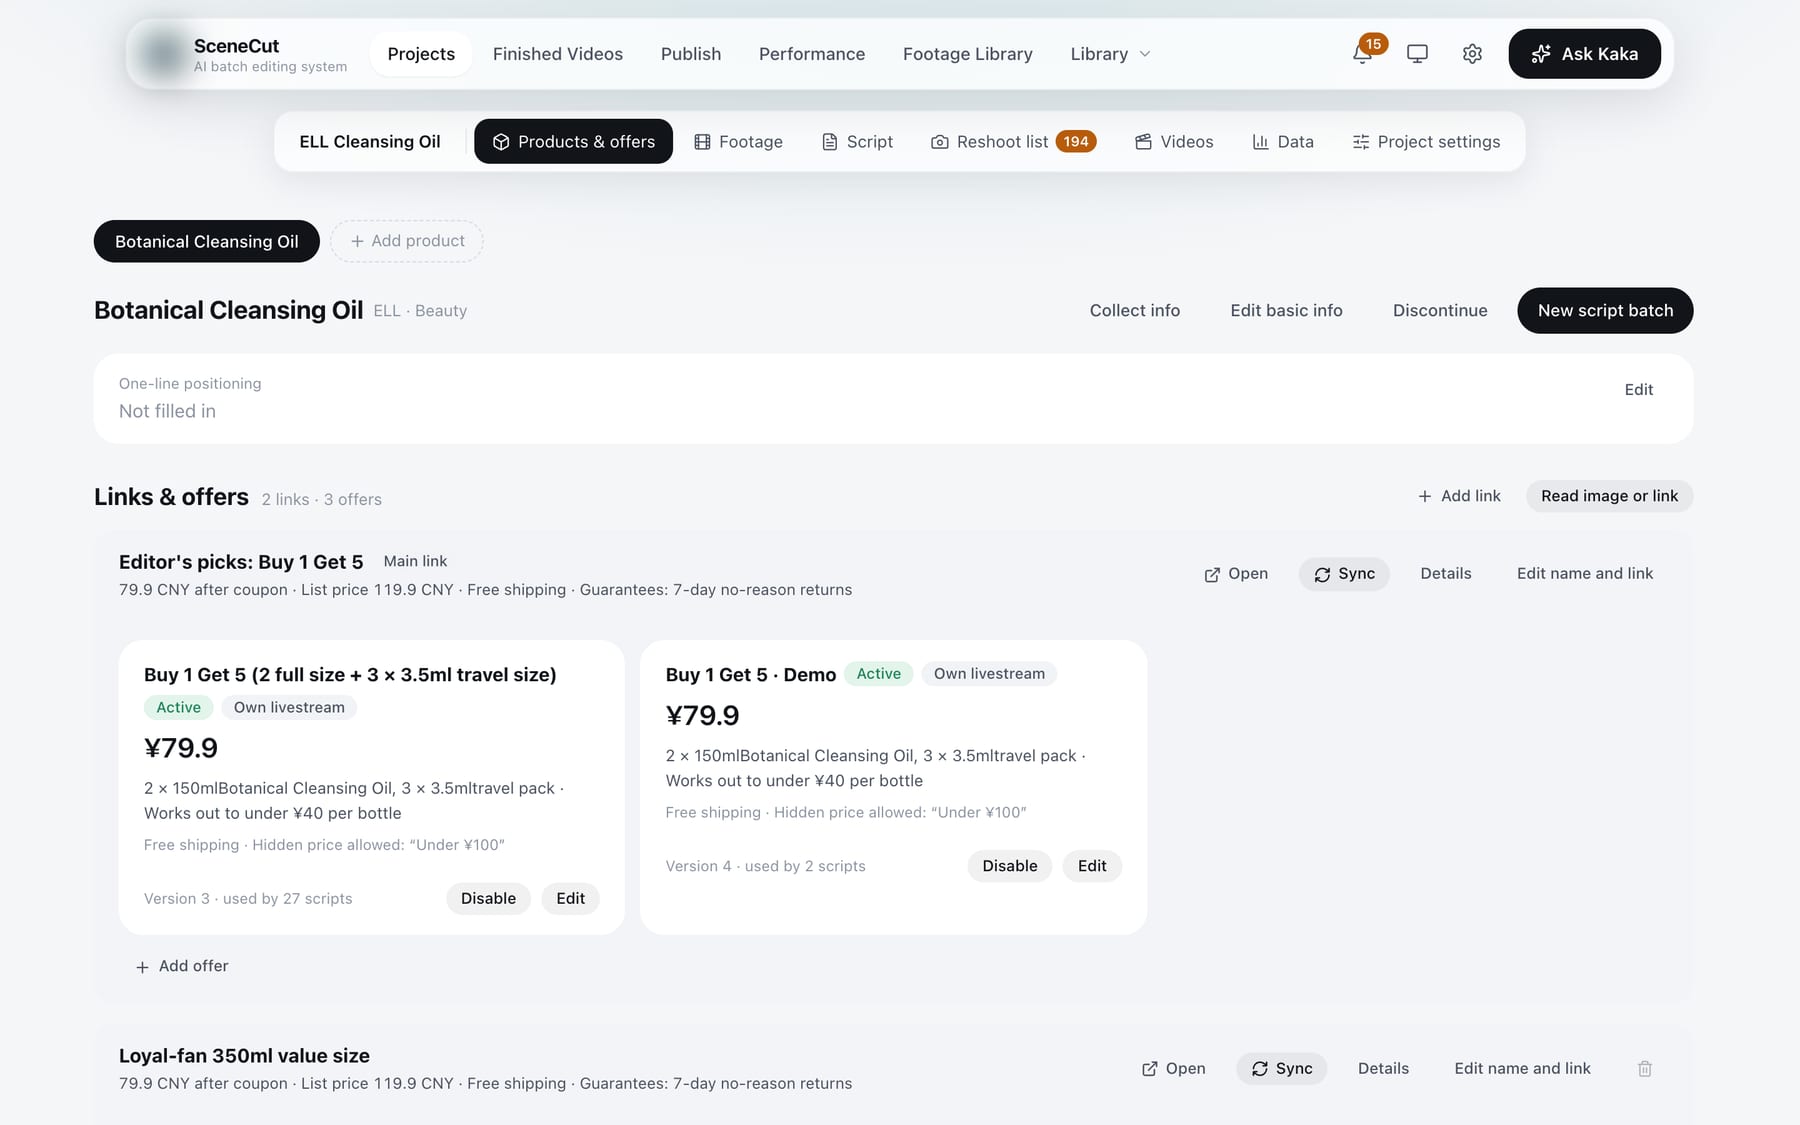Open the Finished Videos tab

(558, 54)
